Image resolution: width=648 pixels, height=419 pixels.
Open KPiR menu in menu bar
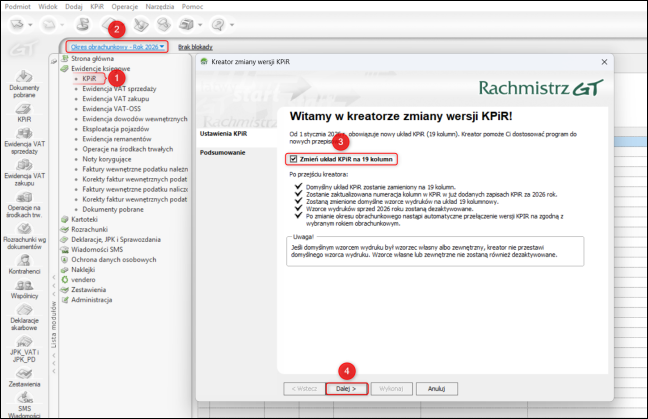point(97,7)
